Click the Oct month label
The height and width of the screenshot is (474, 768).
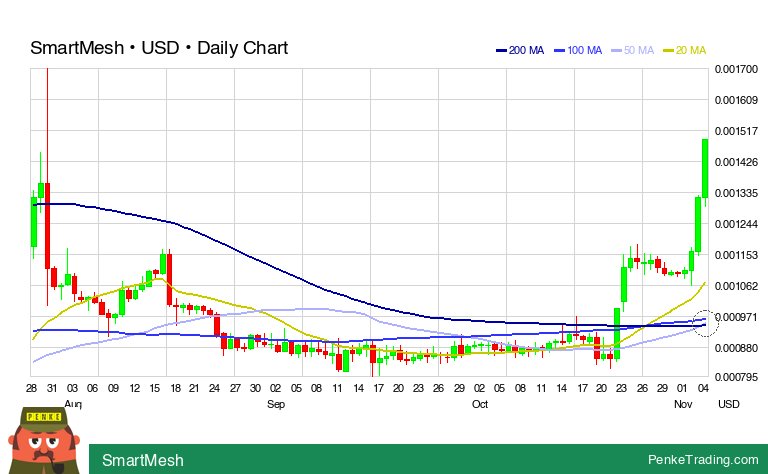[480, 404]
